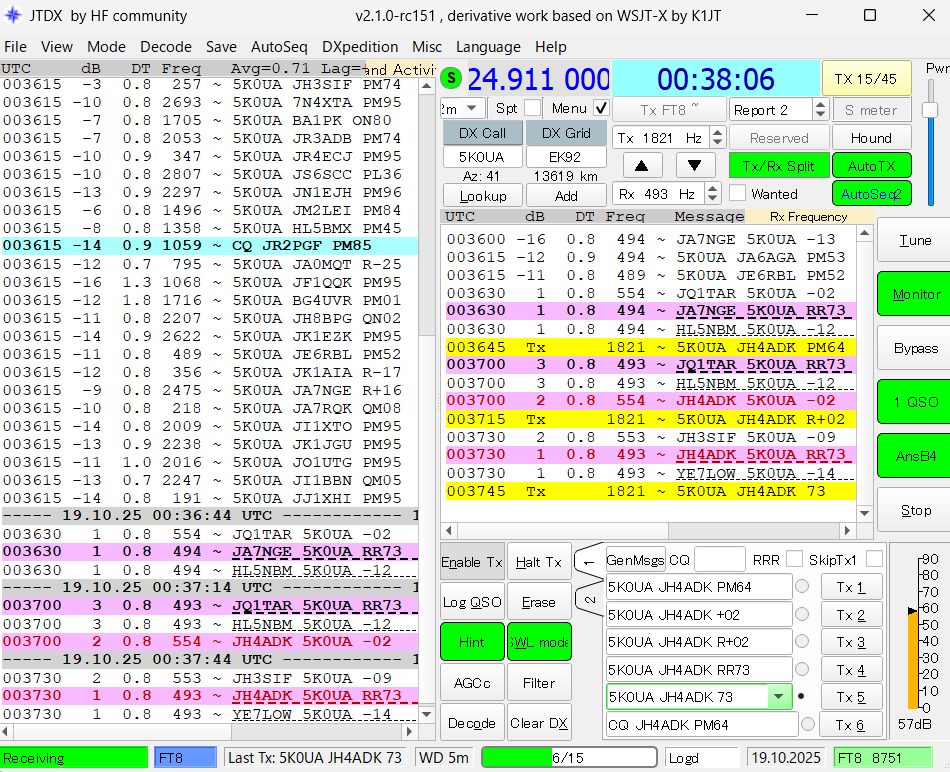Open the AutoSeq menu
This screenshot has height=772, width=950.
coord(279,47)
